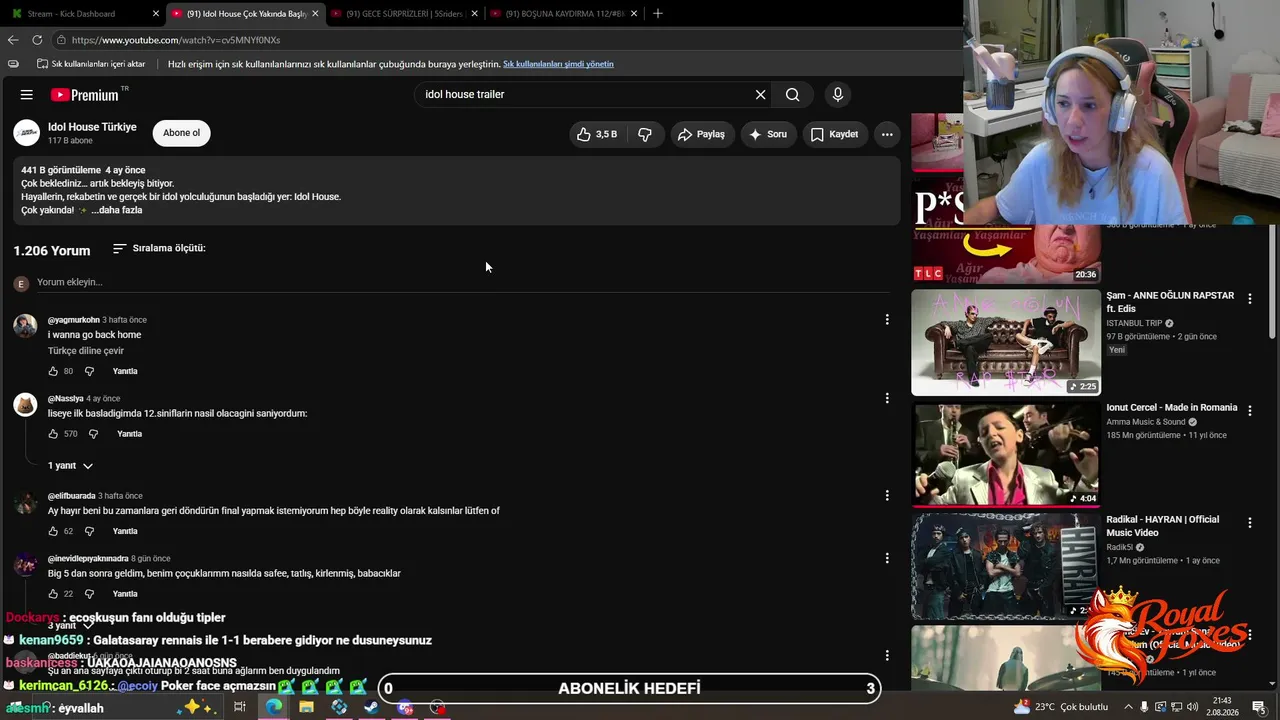This screenshot has height=720, width=1280.
Task: Like the comment by @yagmurkohn
Action: tap(53, 371)
